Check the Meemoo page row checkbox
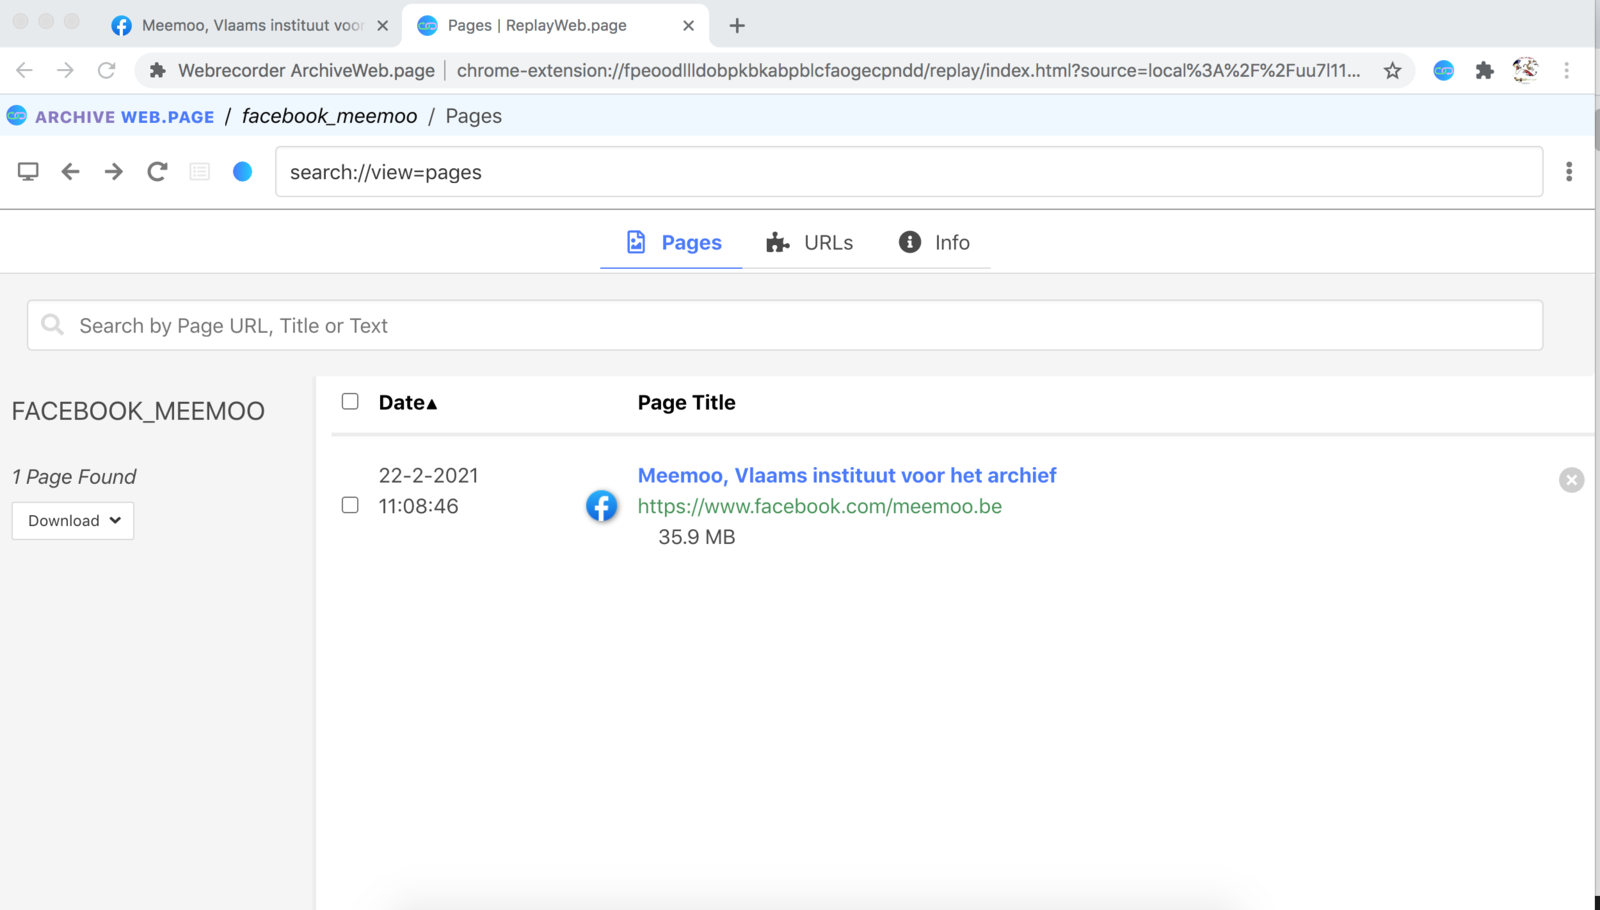The width and height of the screenshot is (1600, 910). click(x=350, y=505)
